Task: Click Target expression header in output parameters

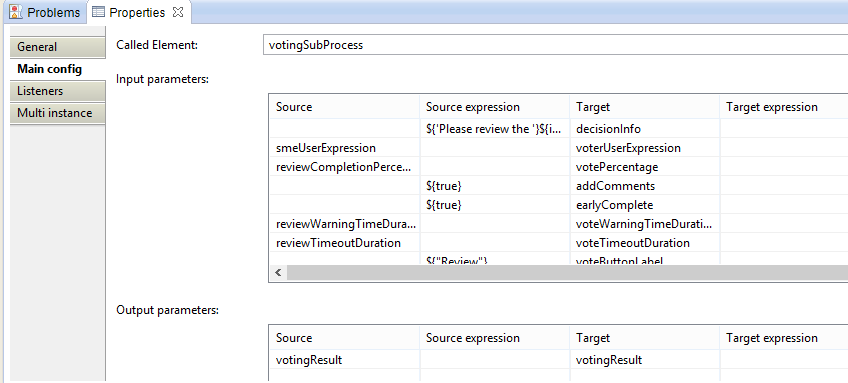Action: click(x=784, y=338)
